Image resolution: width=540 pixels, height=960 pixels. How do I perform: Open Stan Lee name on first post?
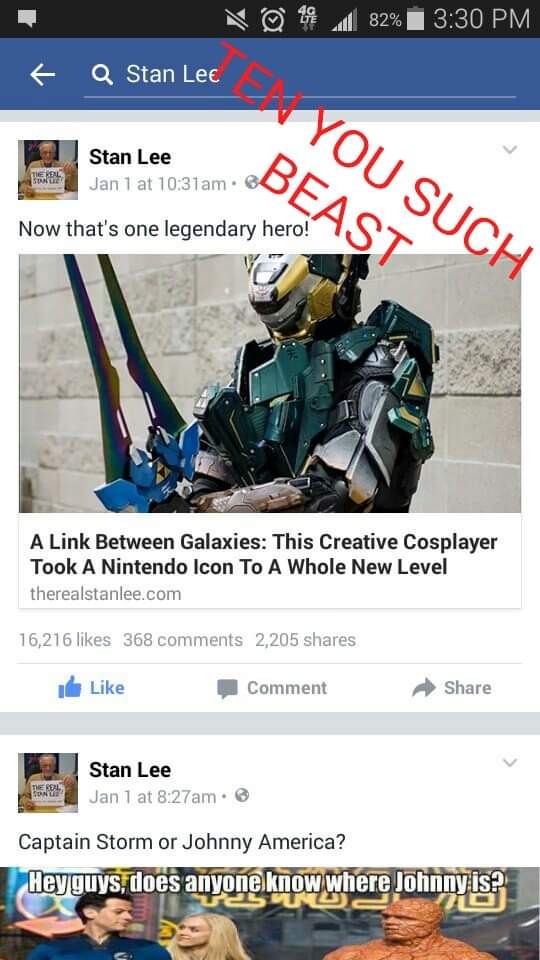point(130,157)
